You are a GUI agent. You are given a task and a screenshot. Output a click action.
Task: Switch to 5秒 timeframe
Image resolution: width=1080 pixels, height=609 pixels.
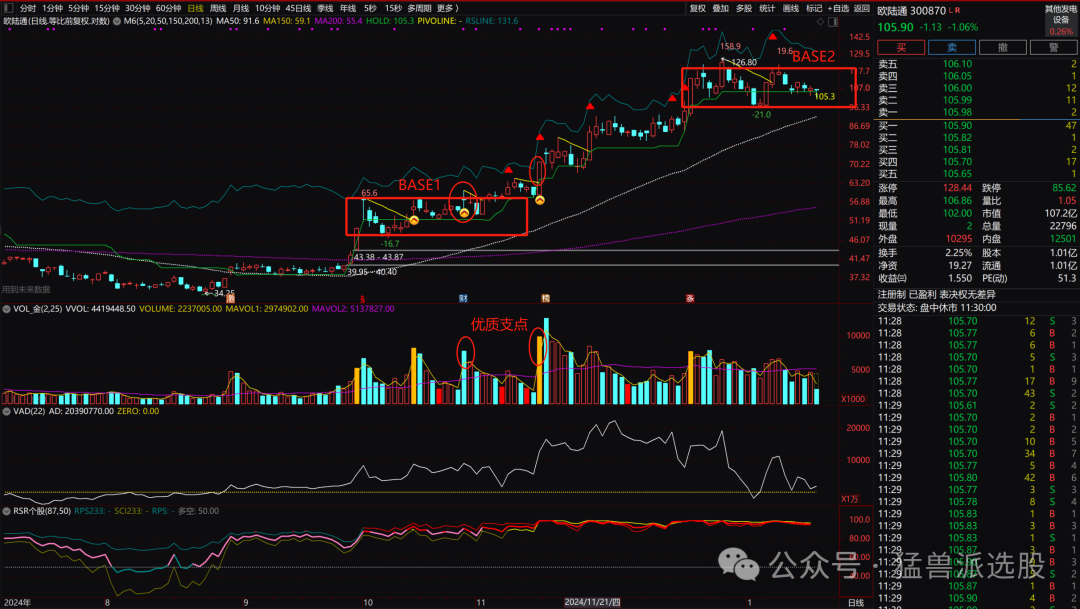[371, 8]
